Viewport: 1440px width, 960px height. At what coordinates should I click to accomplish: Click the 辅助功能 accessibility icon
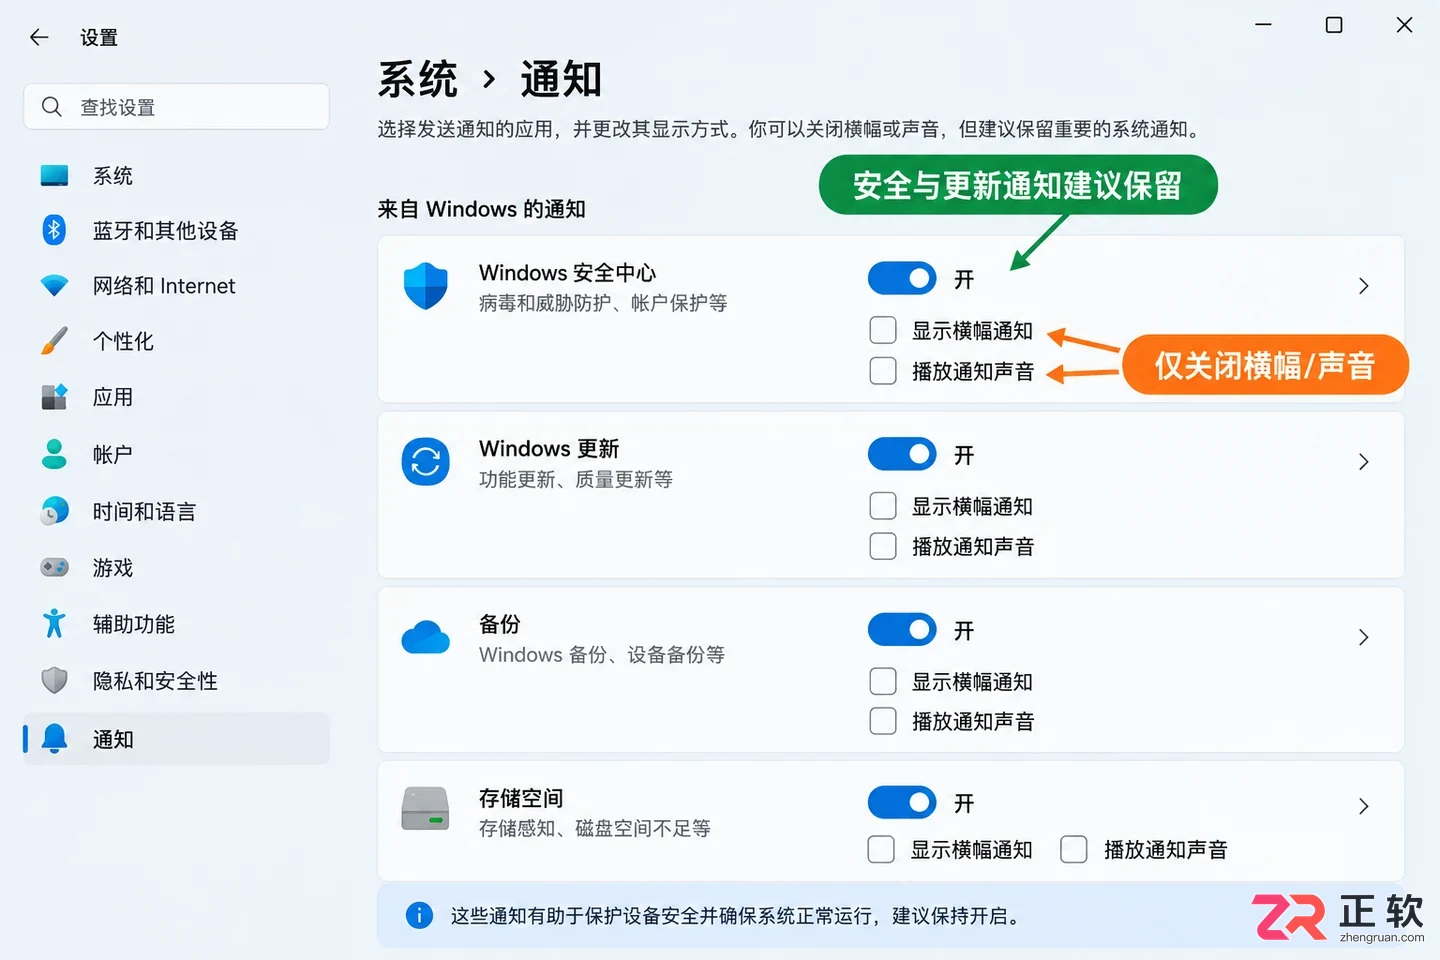click(54, 624)
